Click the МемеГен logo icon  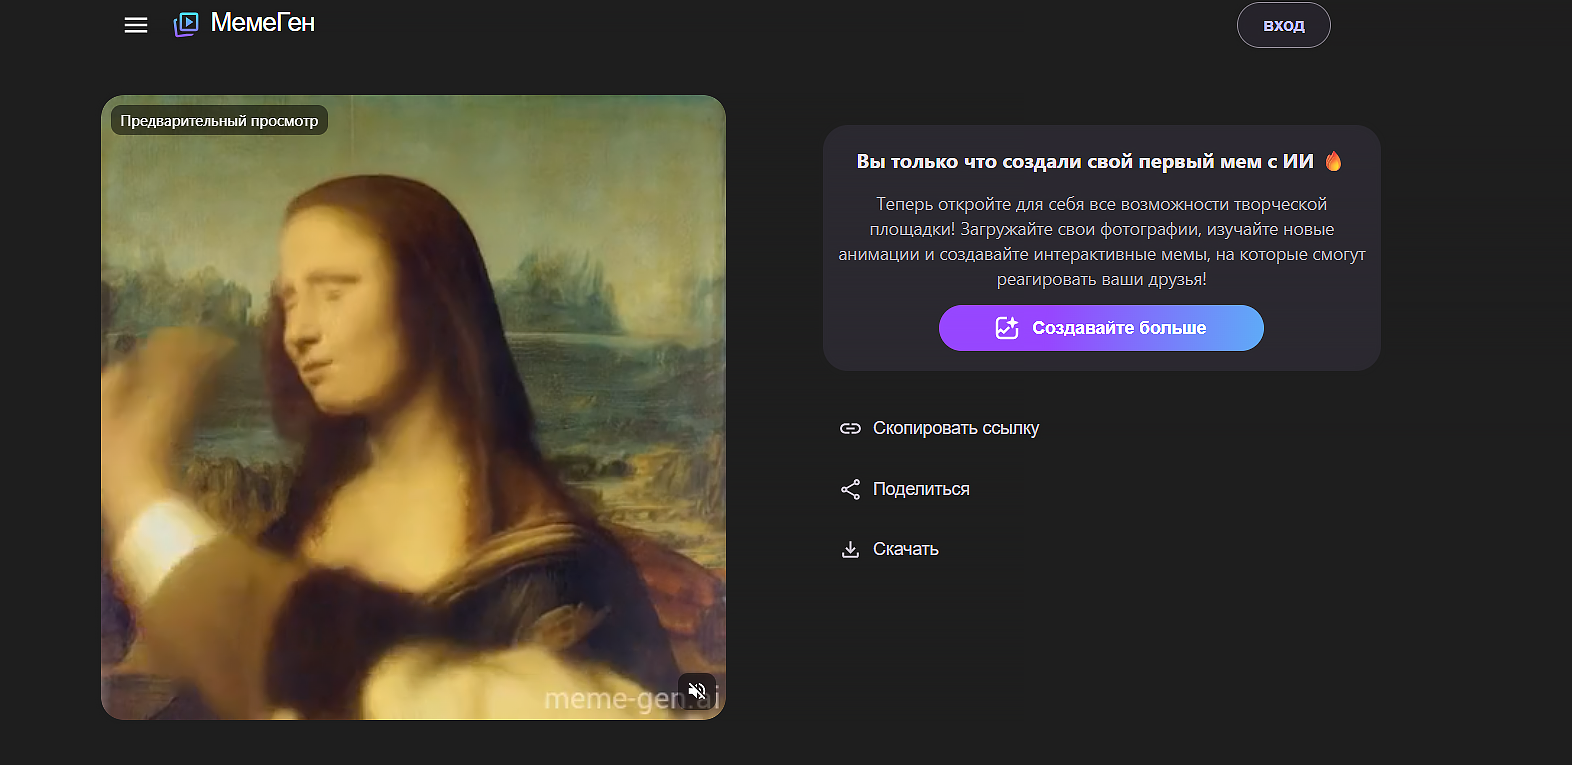[x=186, y=24]
